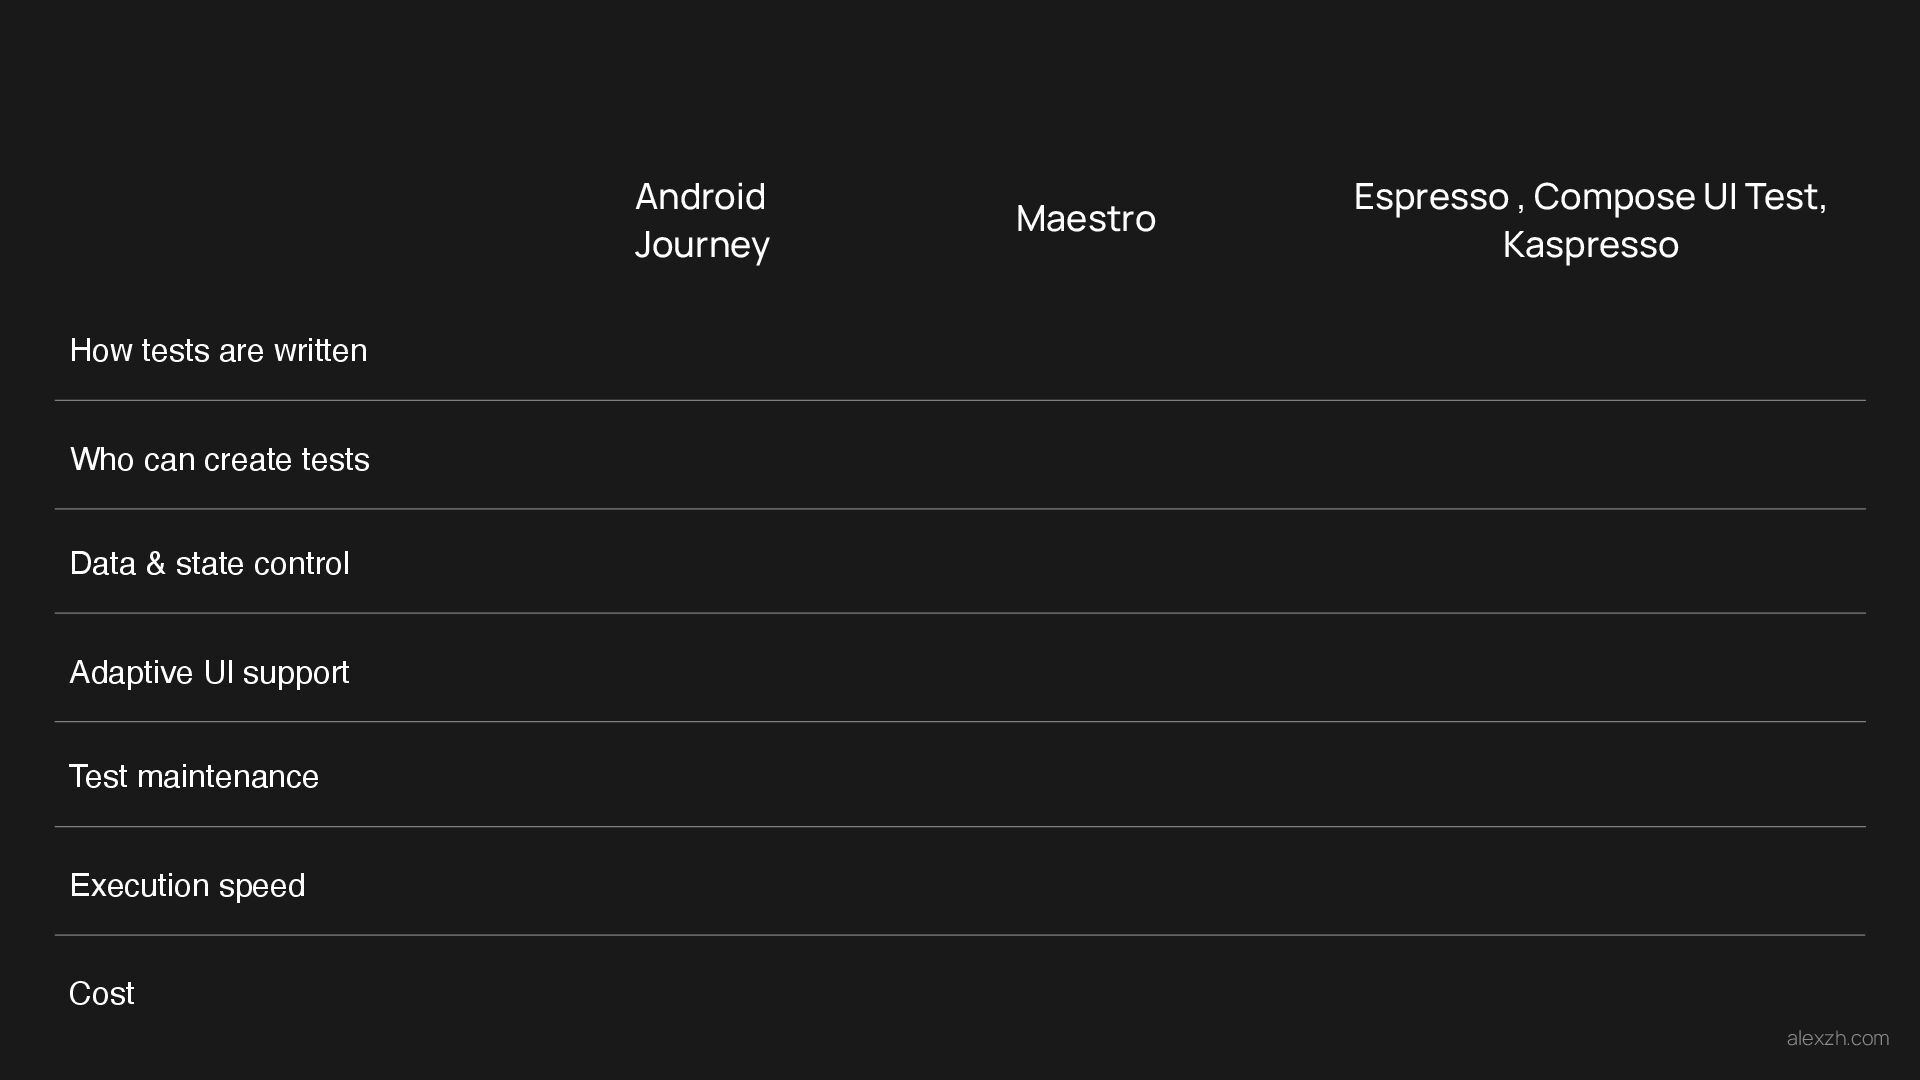Select the How tests are written row label
1920x1080 pixels.
(x=218, y=351)
